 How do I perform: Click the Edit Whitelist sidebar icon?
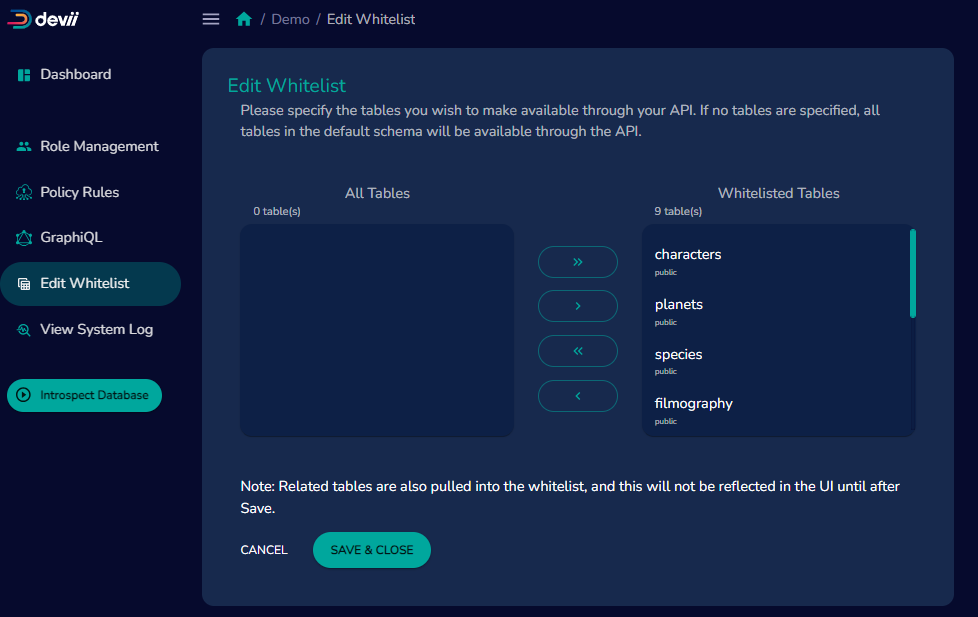(22, 284)
